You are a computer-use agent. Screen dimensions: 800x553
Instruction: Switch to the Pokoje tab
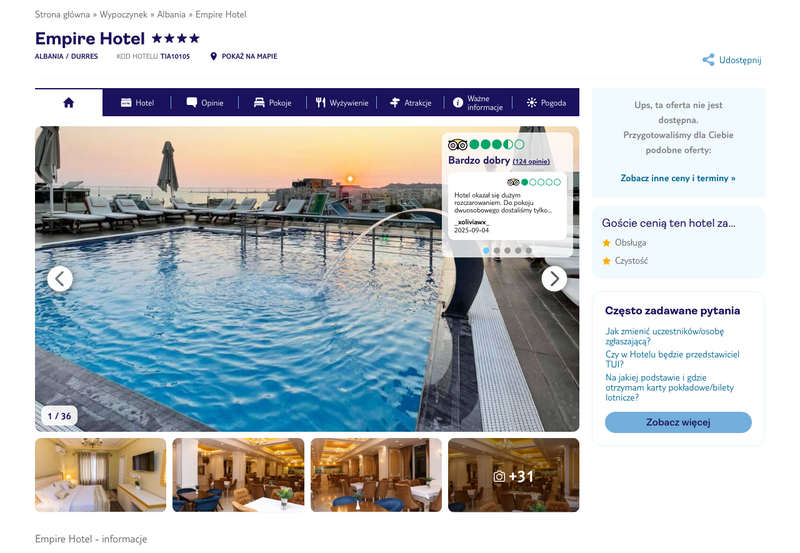tap(272, 103)
